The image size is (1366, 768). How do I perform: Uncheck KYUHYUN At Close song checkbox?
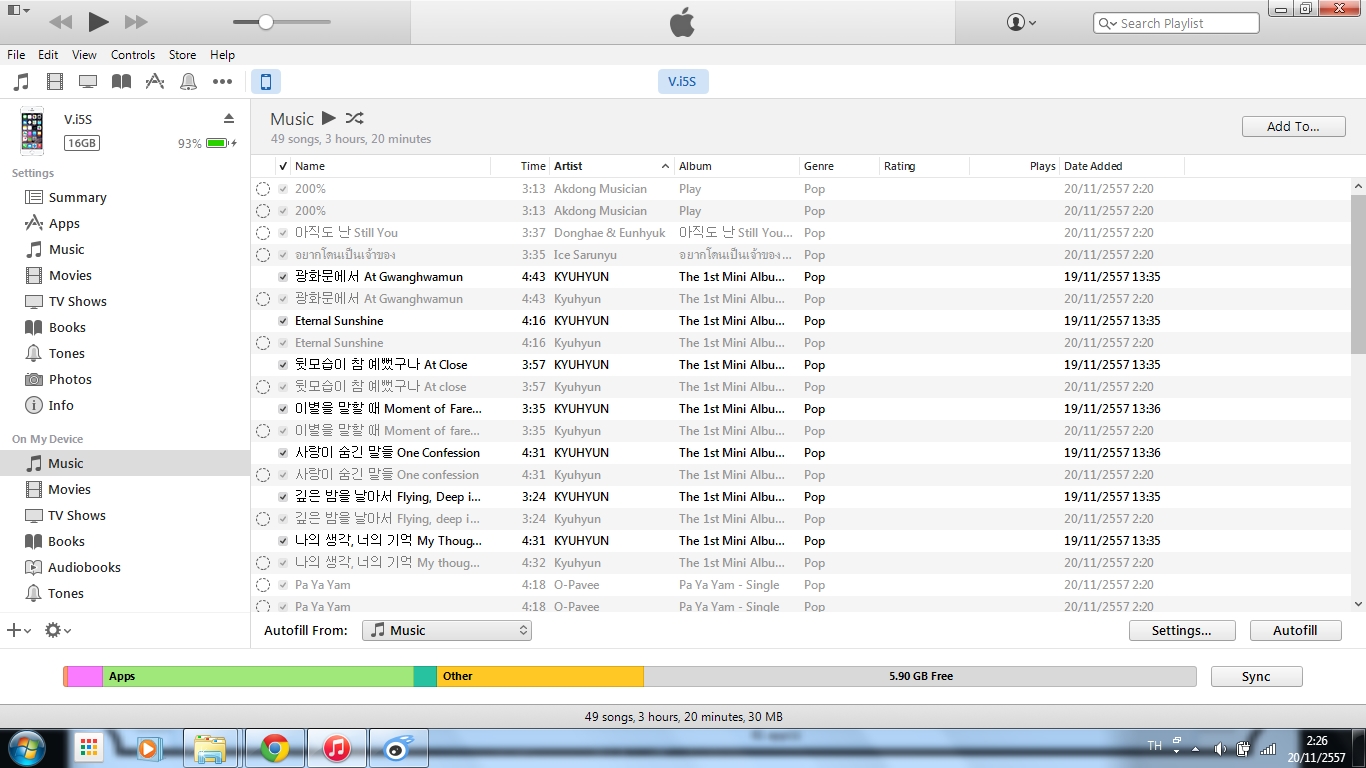283,365
